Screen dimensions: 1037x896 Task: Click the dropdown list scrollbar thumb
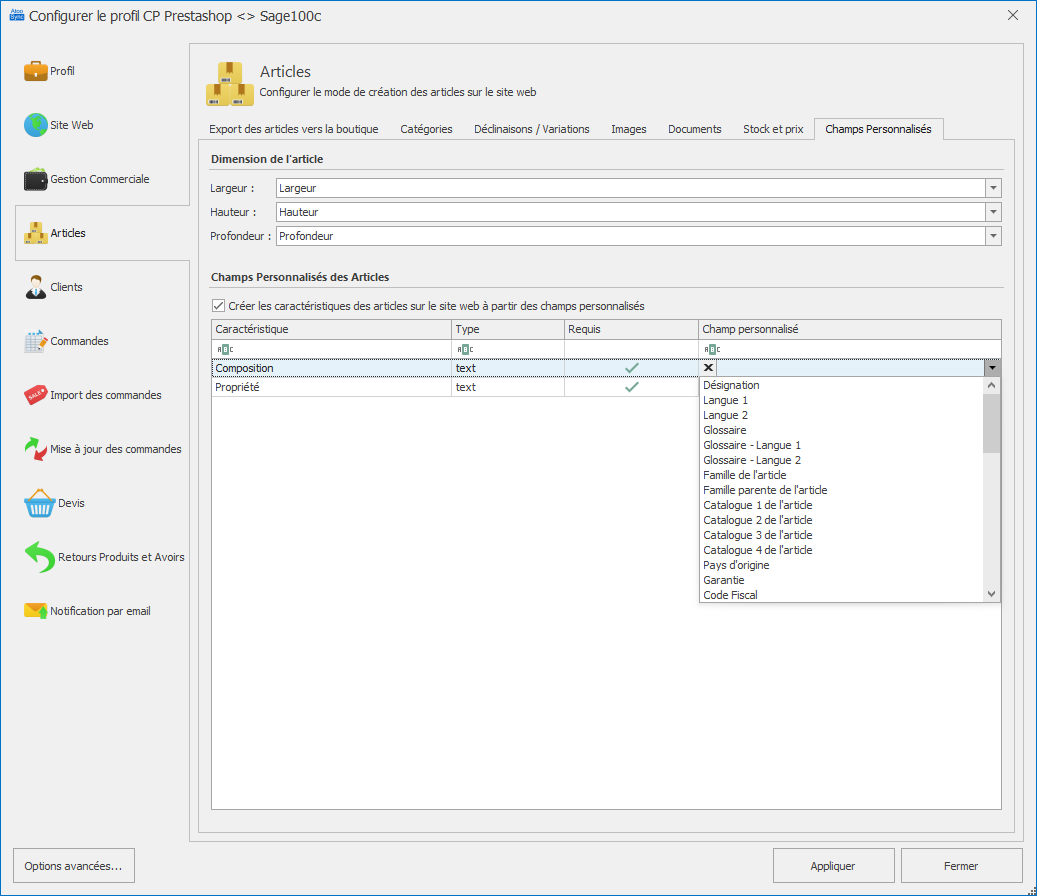point(991,423)
